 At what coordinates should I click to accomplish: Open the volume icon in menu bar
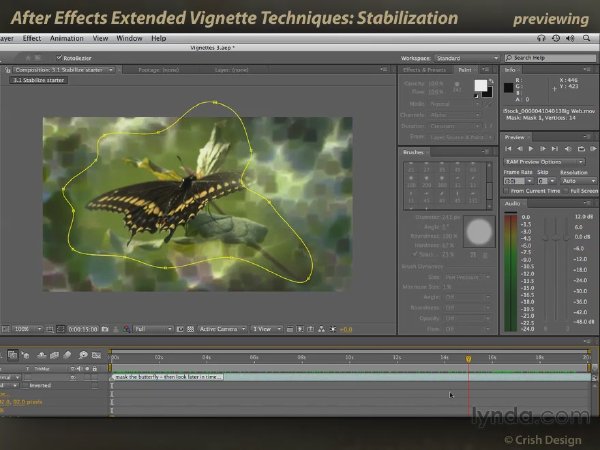(x=570, y=38)
